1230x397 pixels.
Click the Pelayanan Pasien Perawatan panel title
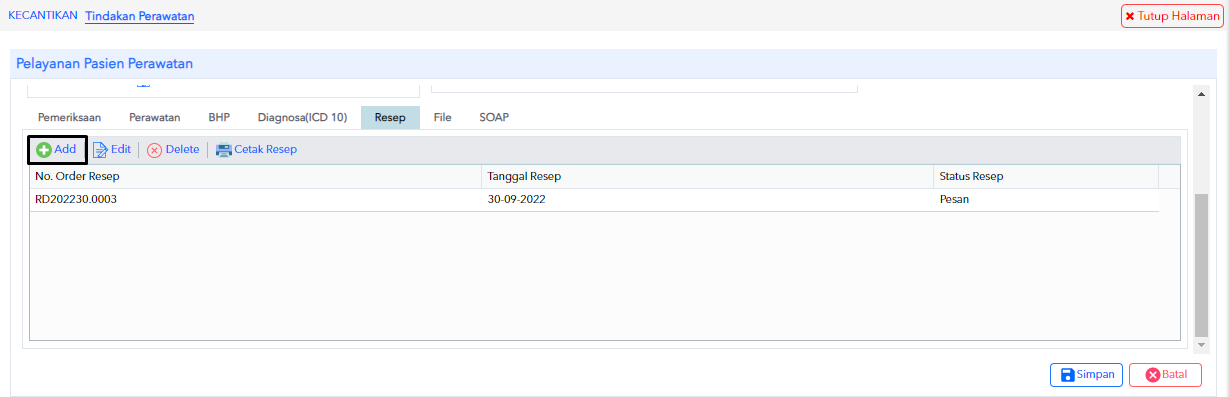pyautogui.click(x=104, y=64)
